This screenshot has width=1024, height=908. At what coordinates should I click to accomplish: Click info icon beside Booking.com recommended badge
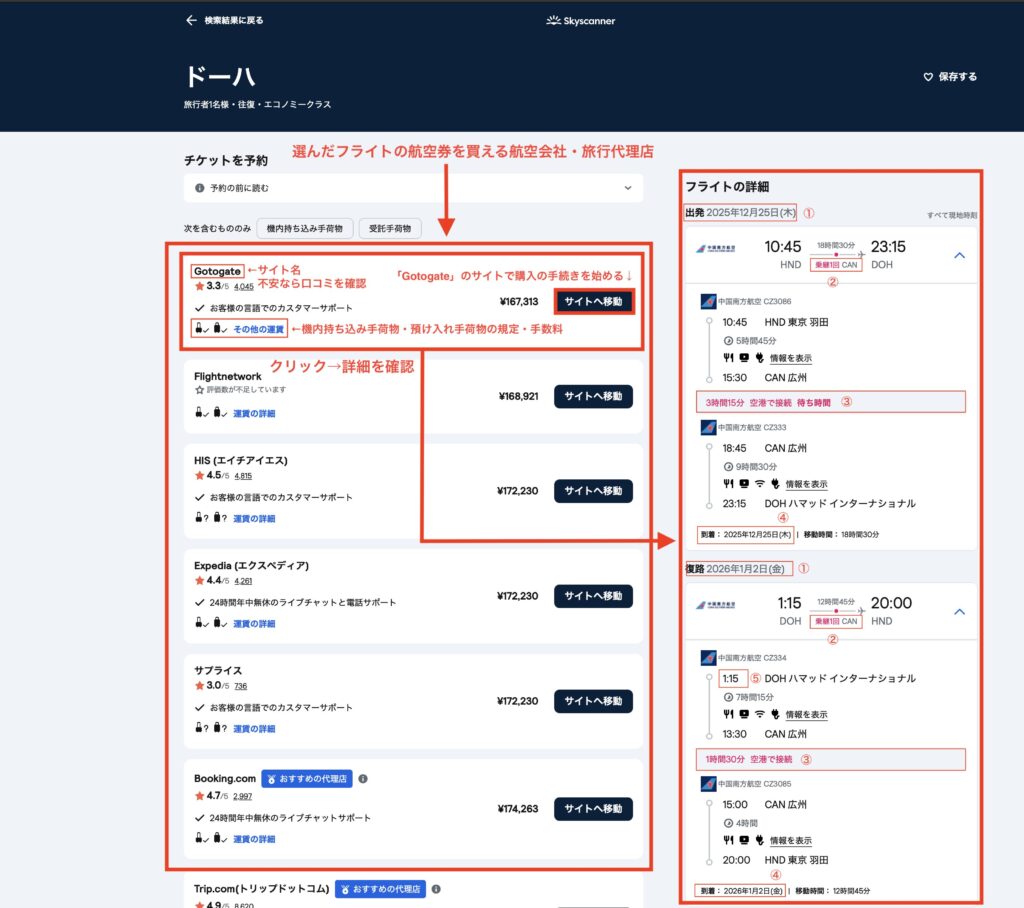(363, 779)
